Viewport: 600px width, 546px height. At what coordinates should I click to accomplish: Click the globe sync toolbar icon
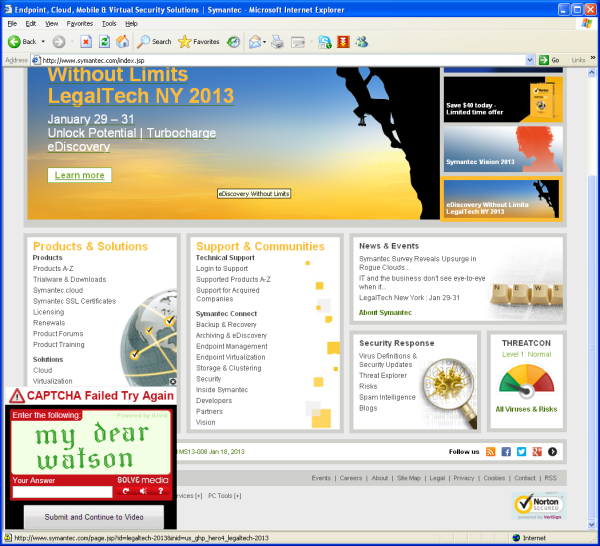pos(324,41)
